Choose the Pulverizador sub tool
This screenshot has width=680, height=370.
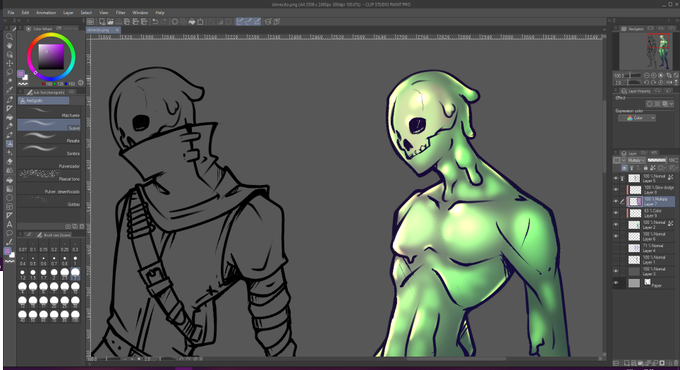pyautogui.click(x=49, y=163)
